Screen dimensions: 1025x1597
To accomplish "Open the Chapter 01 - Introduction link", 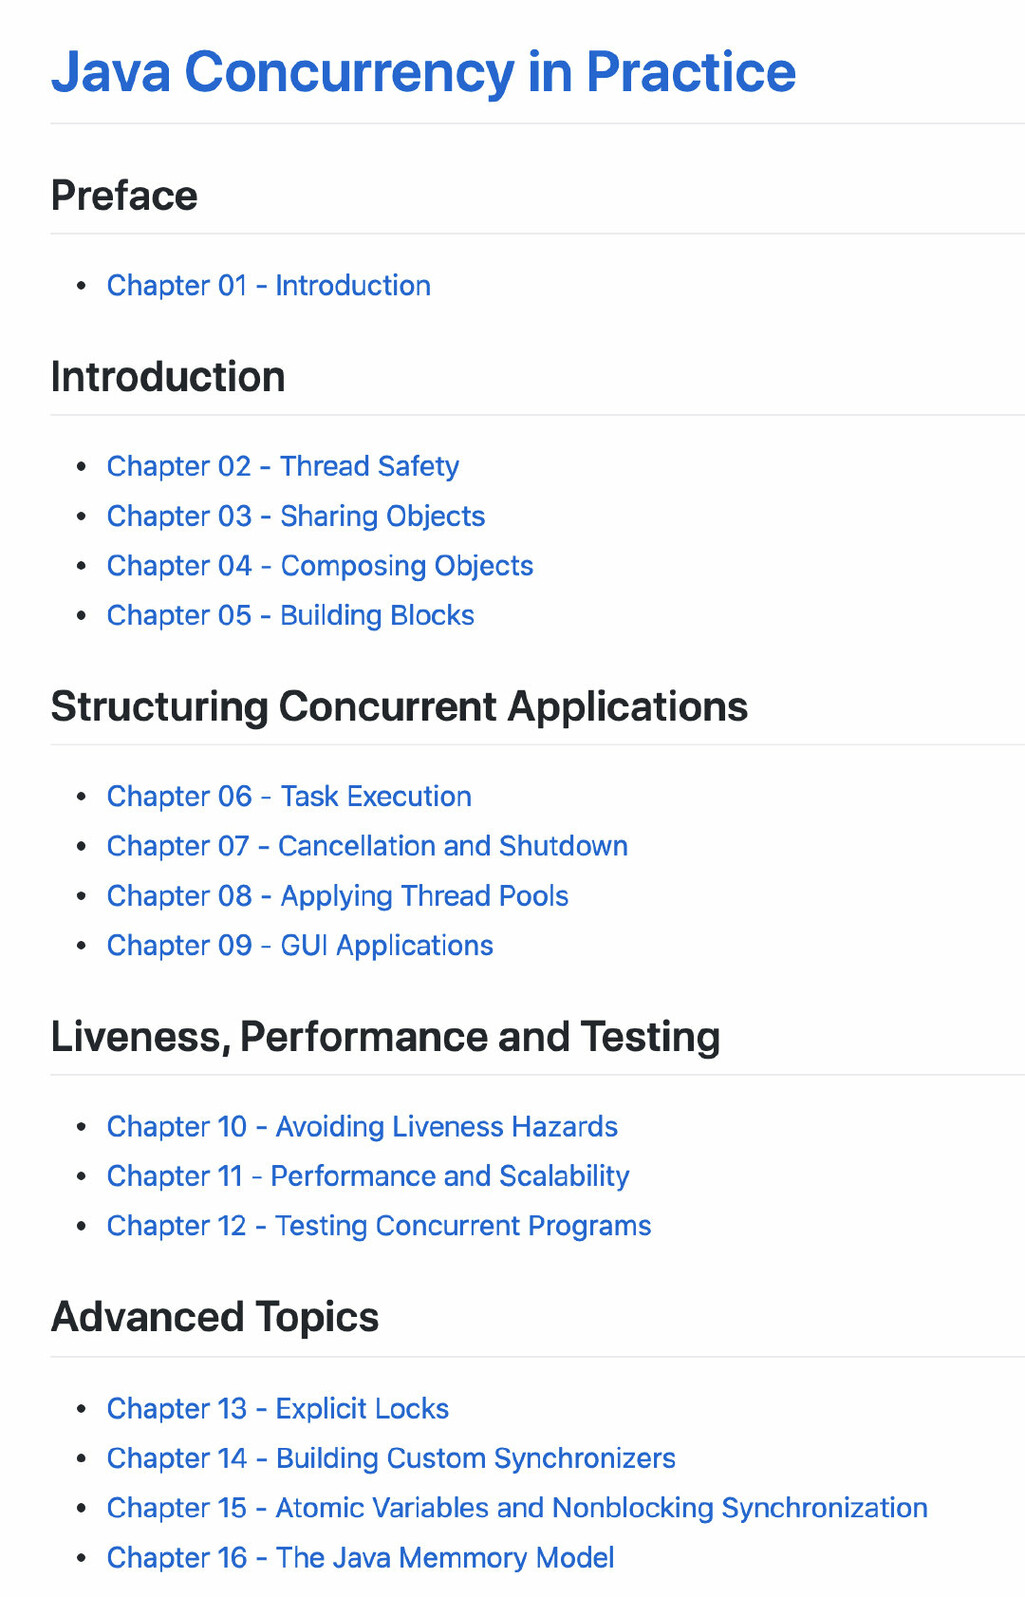I will (x=268, y=286).
